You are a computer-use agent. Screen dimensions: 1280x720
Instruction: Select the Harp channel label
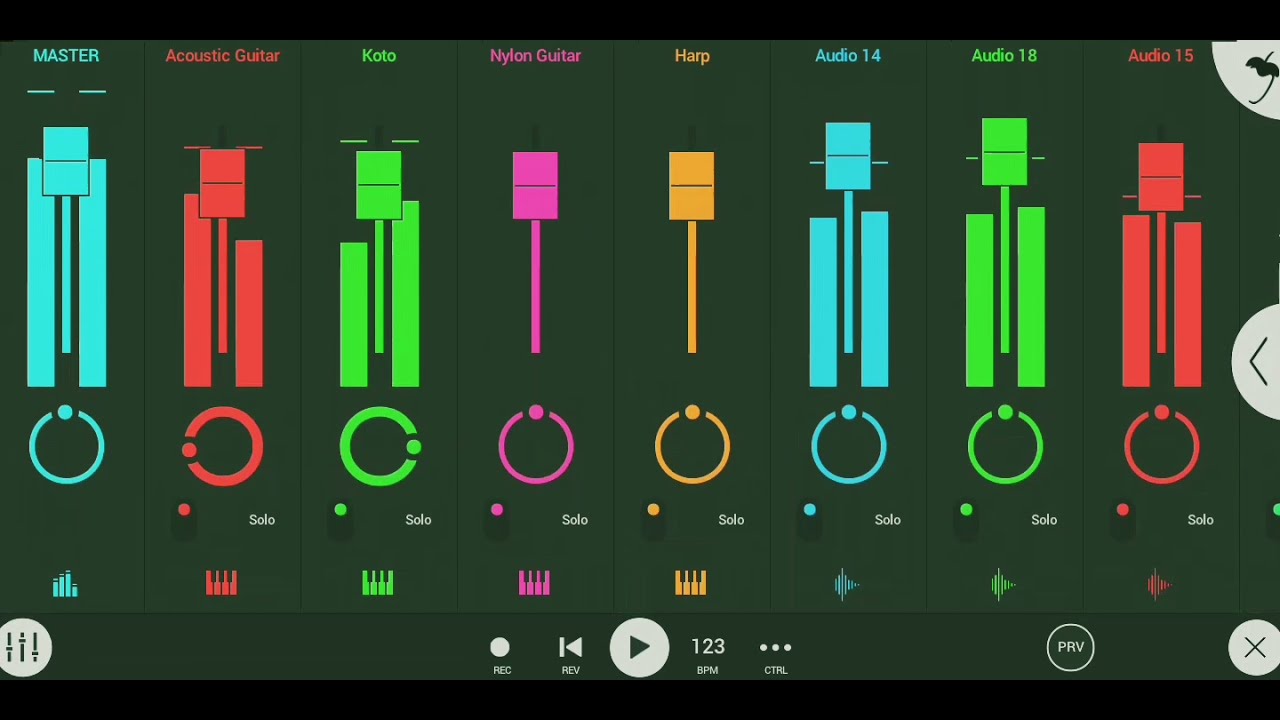(692, 56)
